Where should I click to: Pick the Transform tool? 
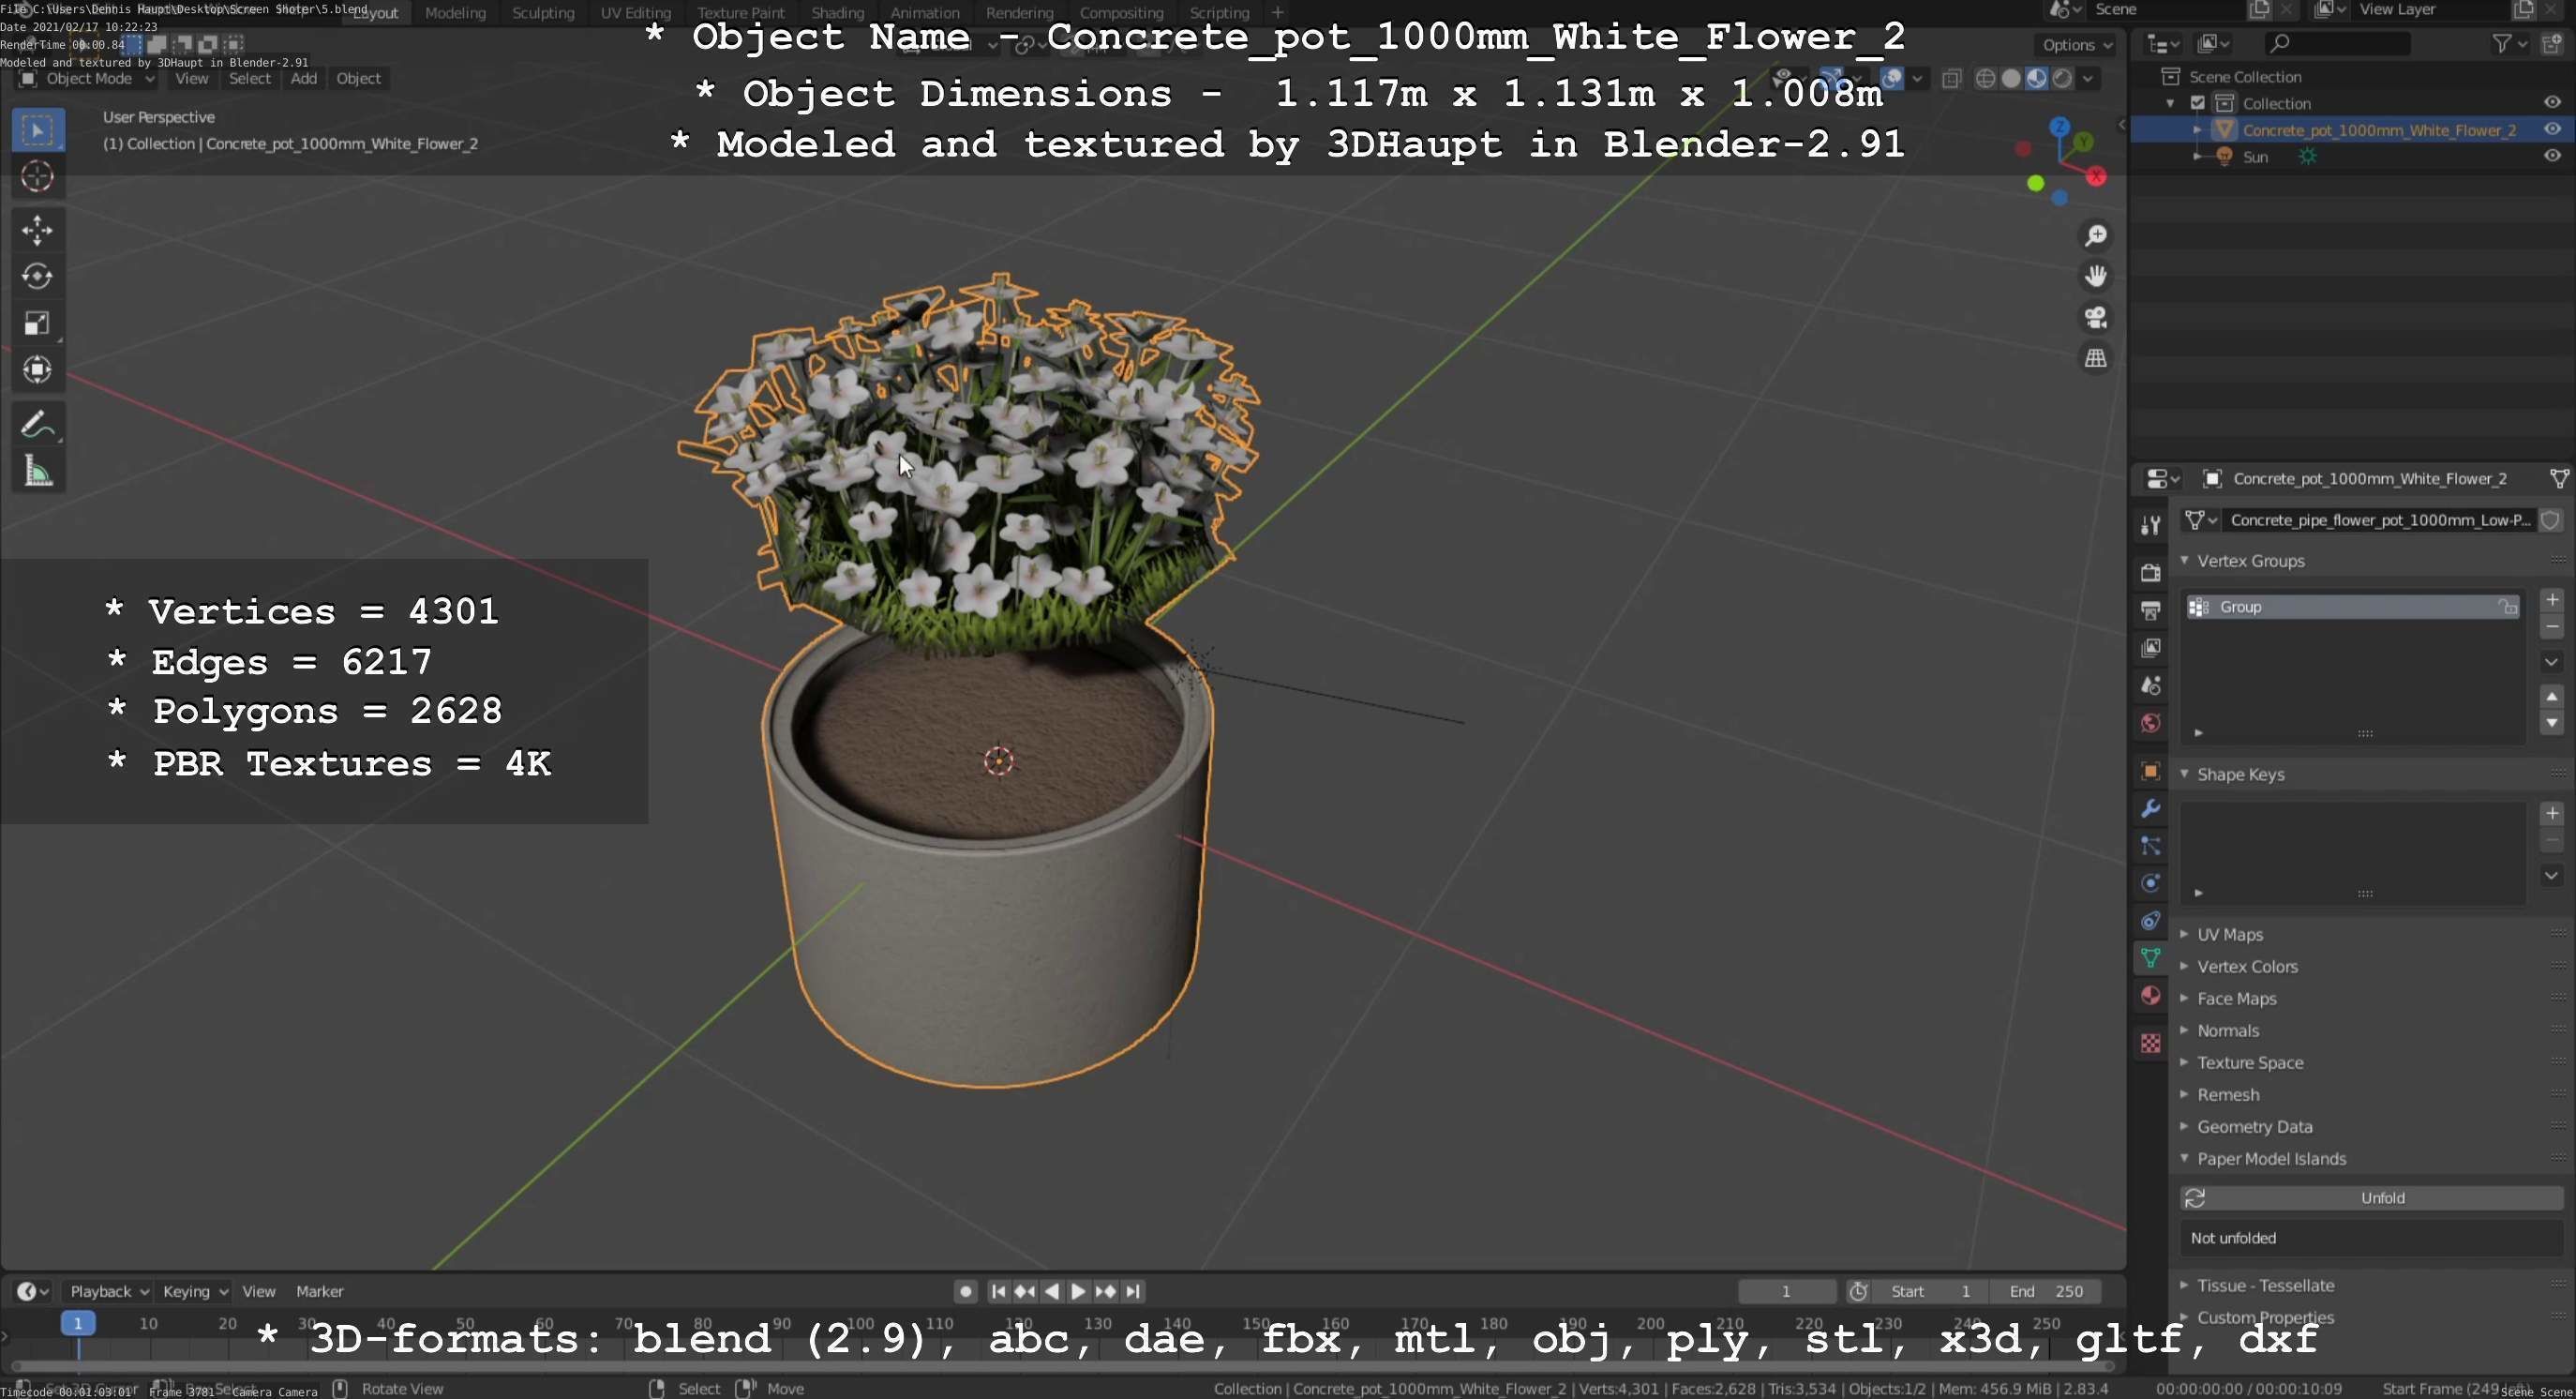coord(38,370)
